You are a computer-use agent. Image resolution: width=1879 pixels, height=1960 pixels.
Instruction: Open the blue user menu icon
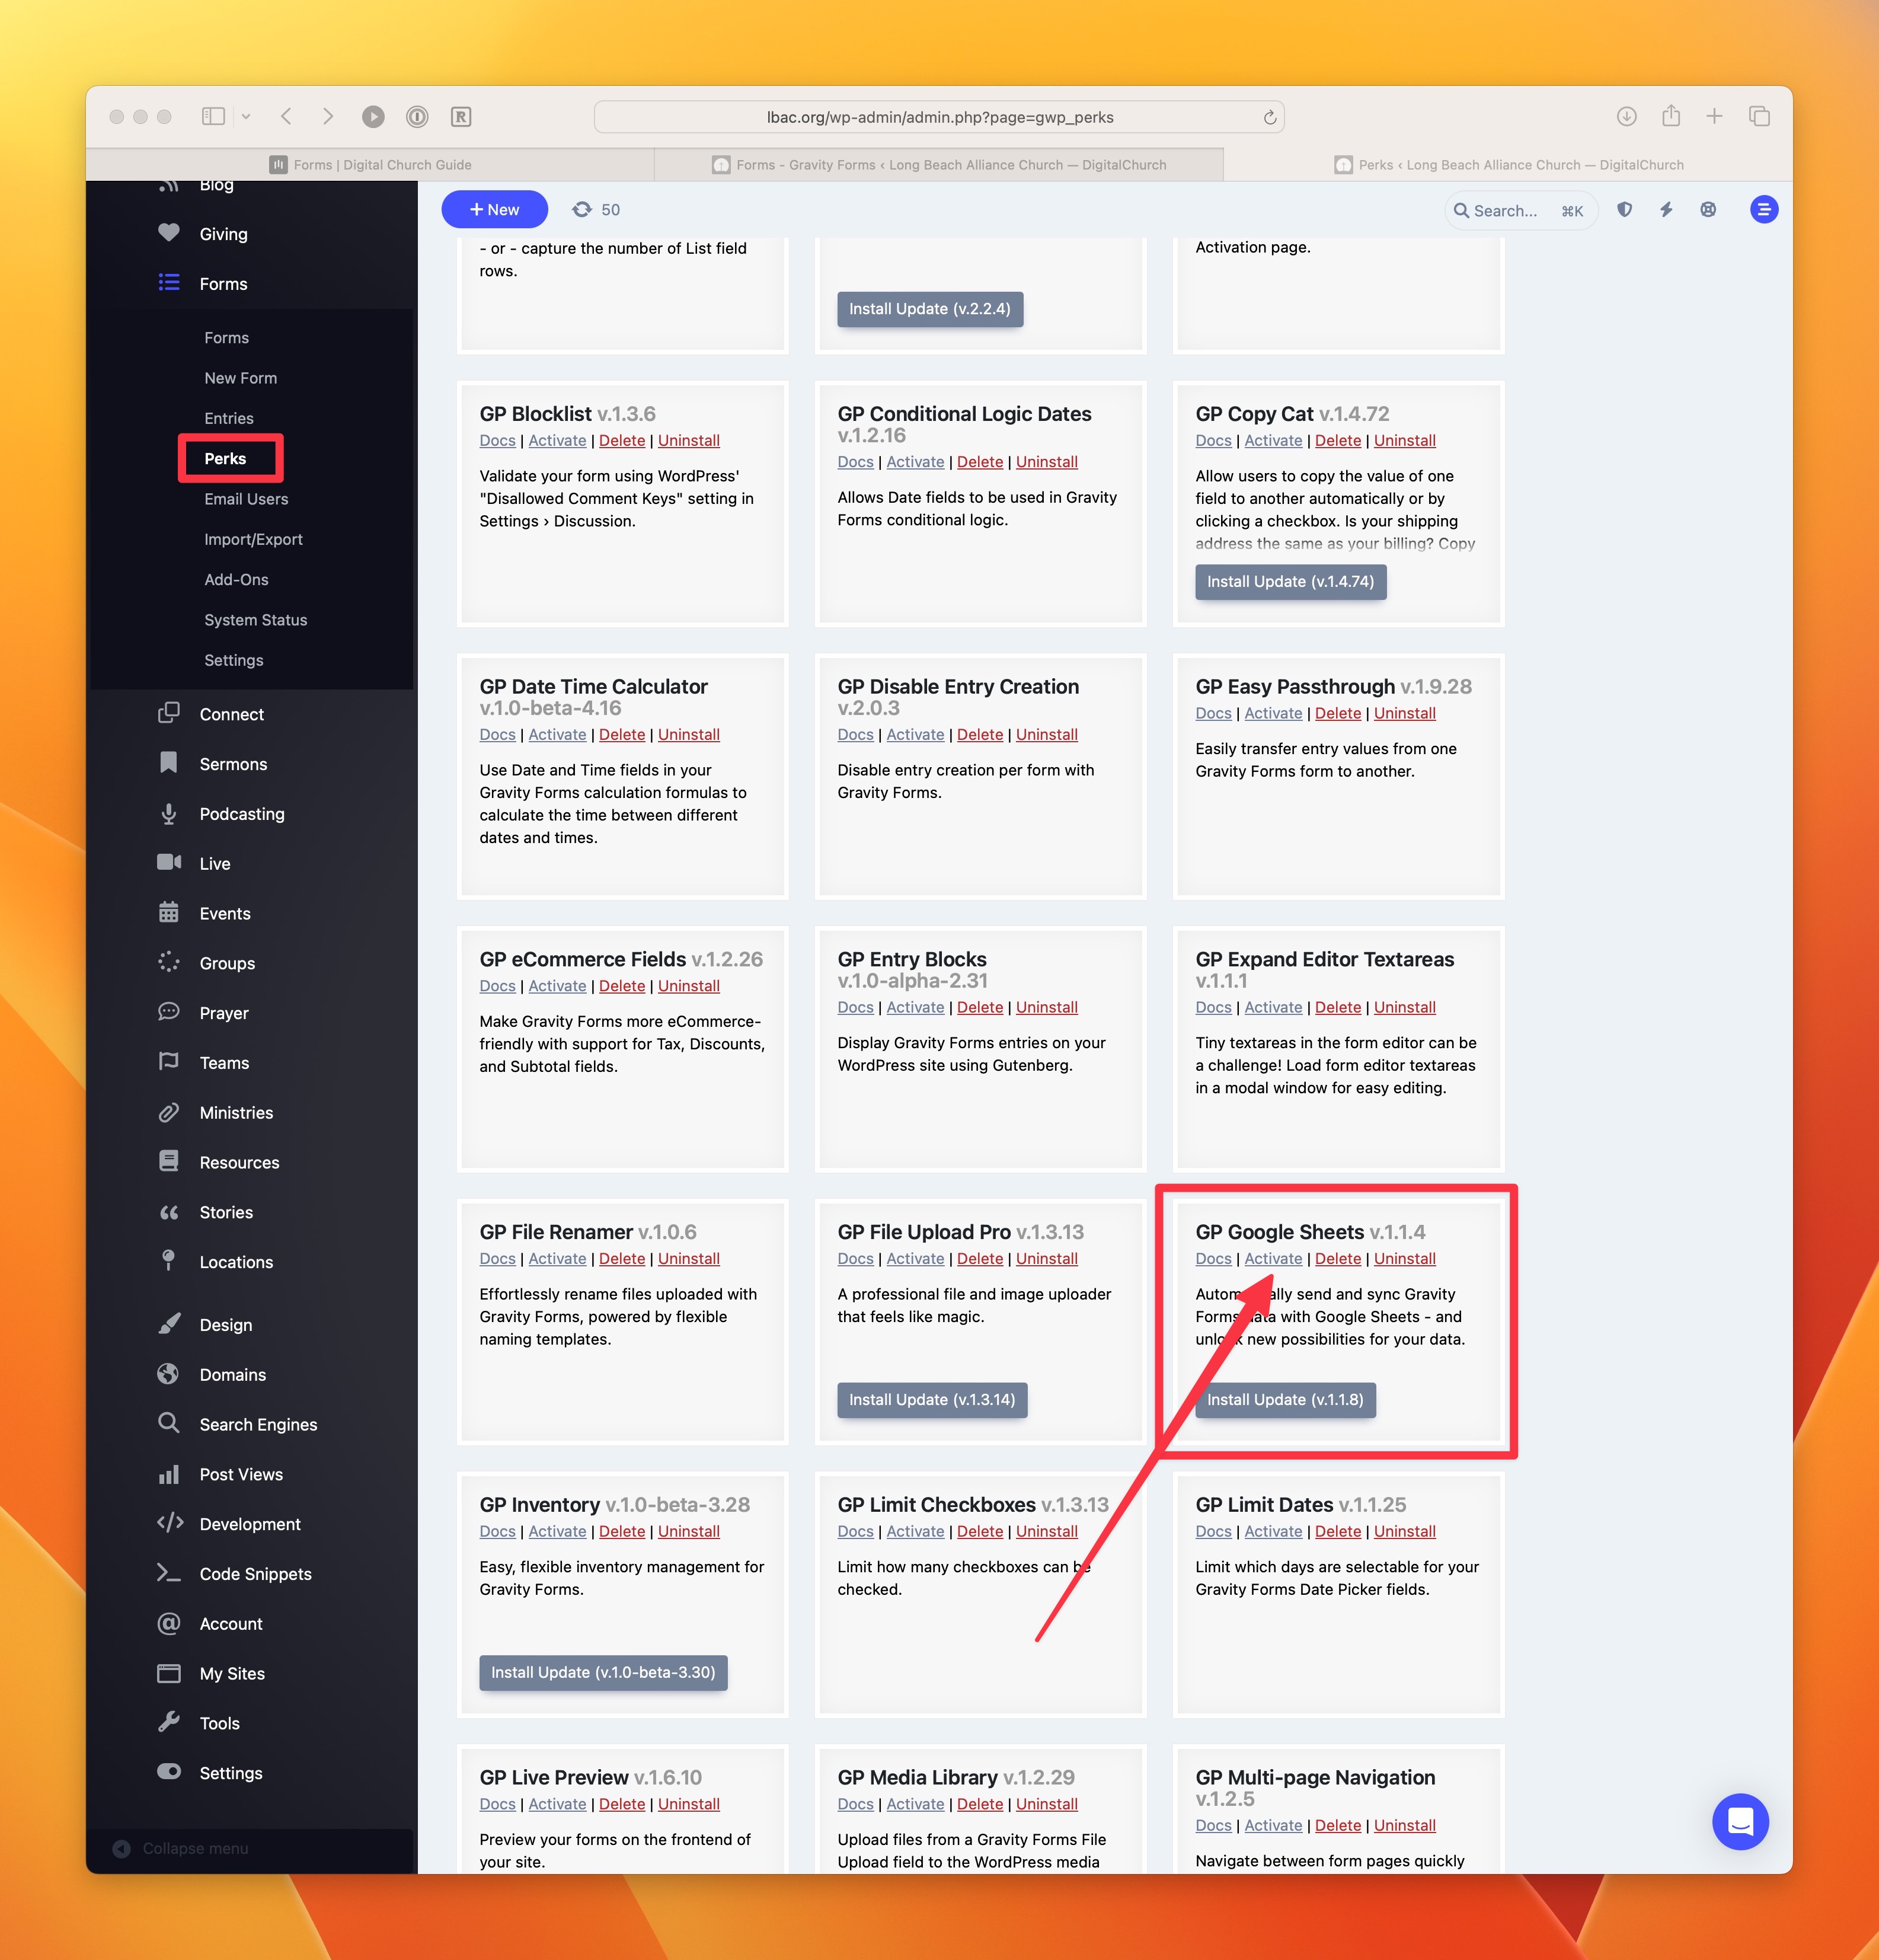tap(1764, 210)
